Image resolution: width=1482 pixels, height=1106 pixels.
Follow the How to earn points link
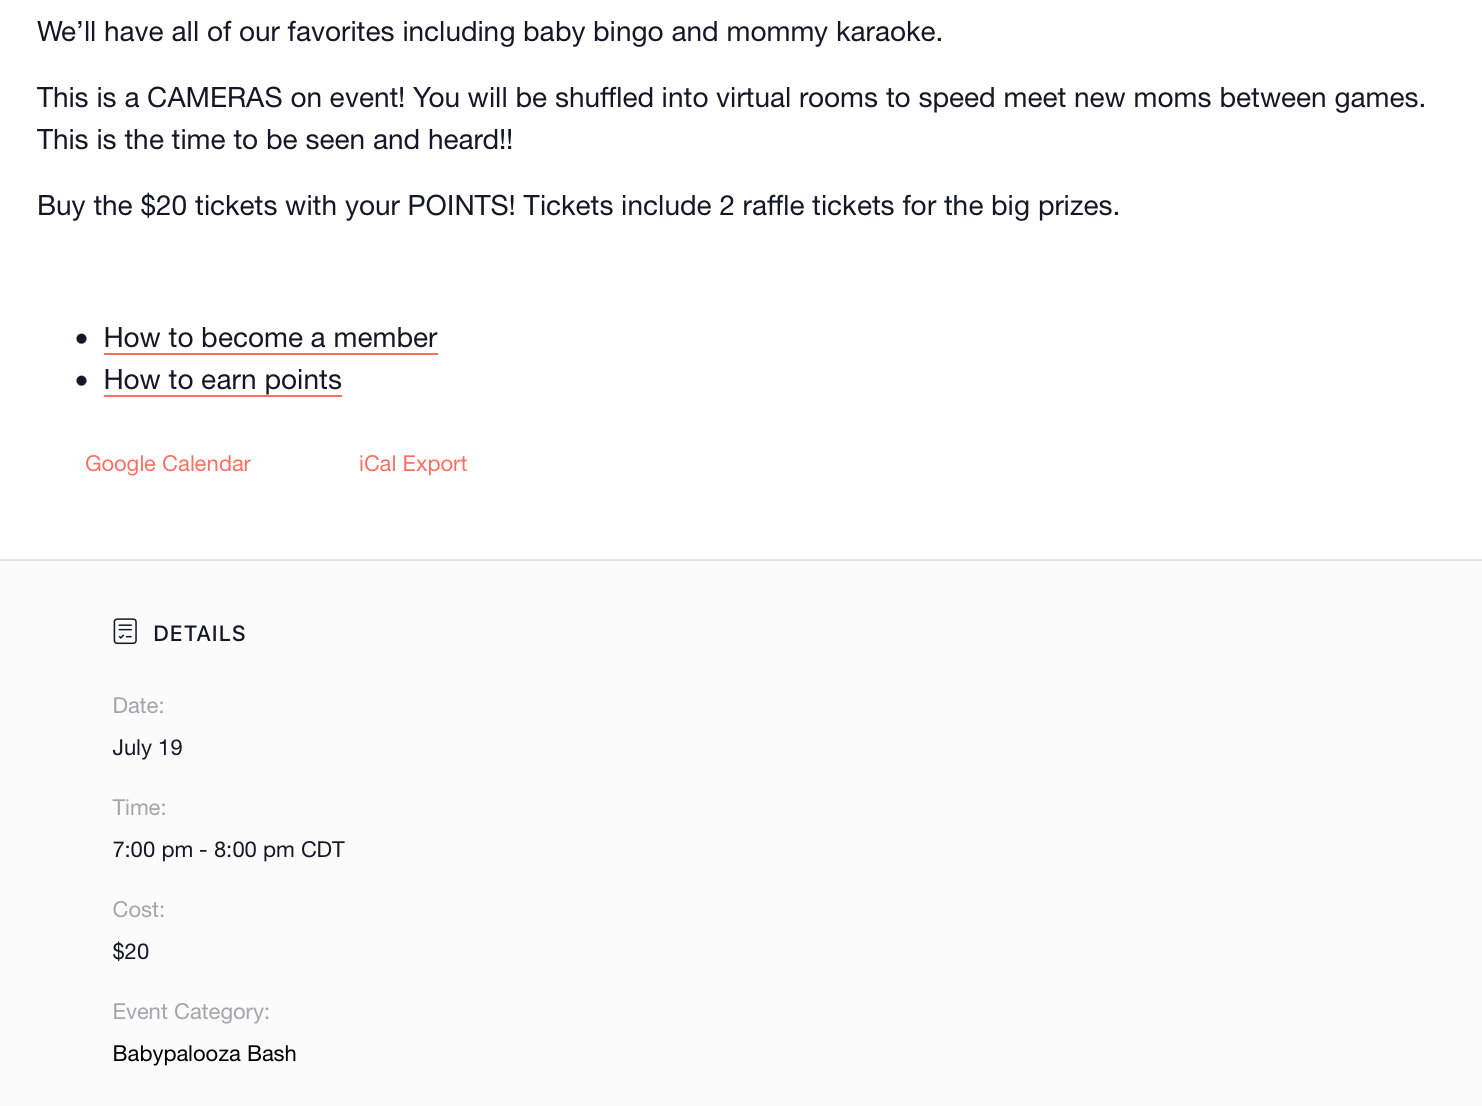click(x=222, y=380)
